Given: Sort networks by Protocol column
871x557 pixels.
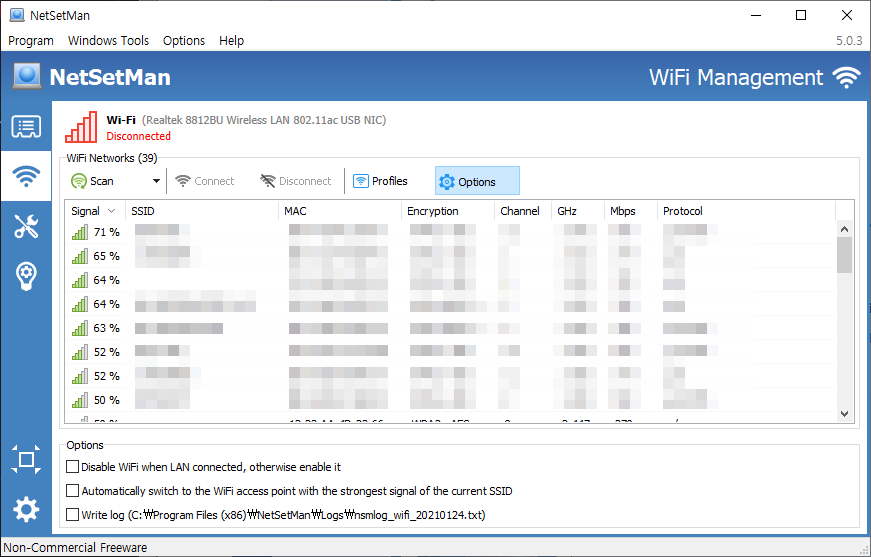Looking at the screenshot, I should (x=746, y=211).
